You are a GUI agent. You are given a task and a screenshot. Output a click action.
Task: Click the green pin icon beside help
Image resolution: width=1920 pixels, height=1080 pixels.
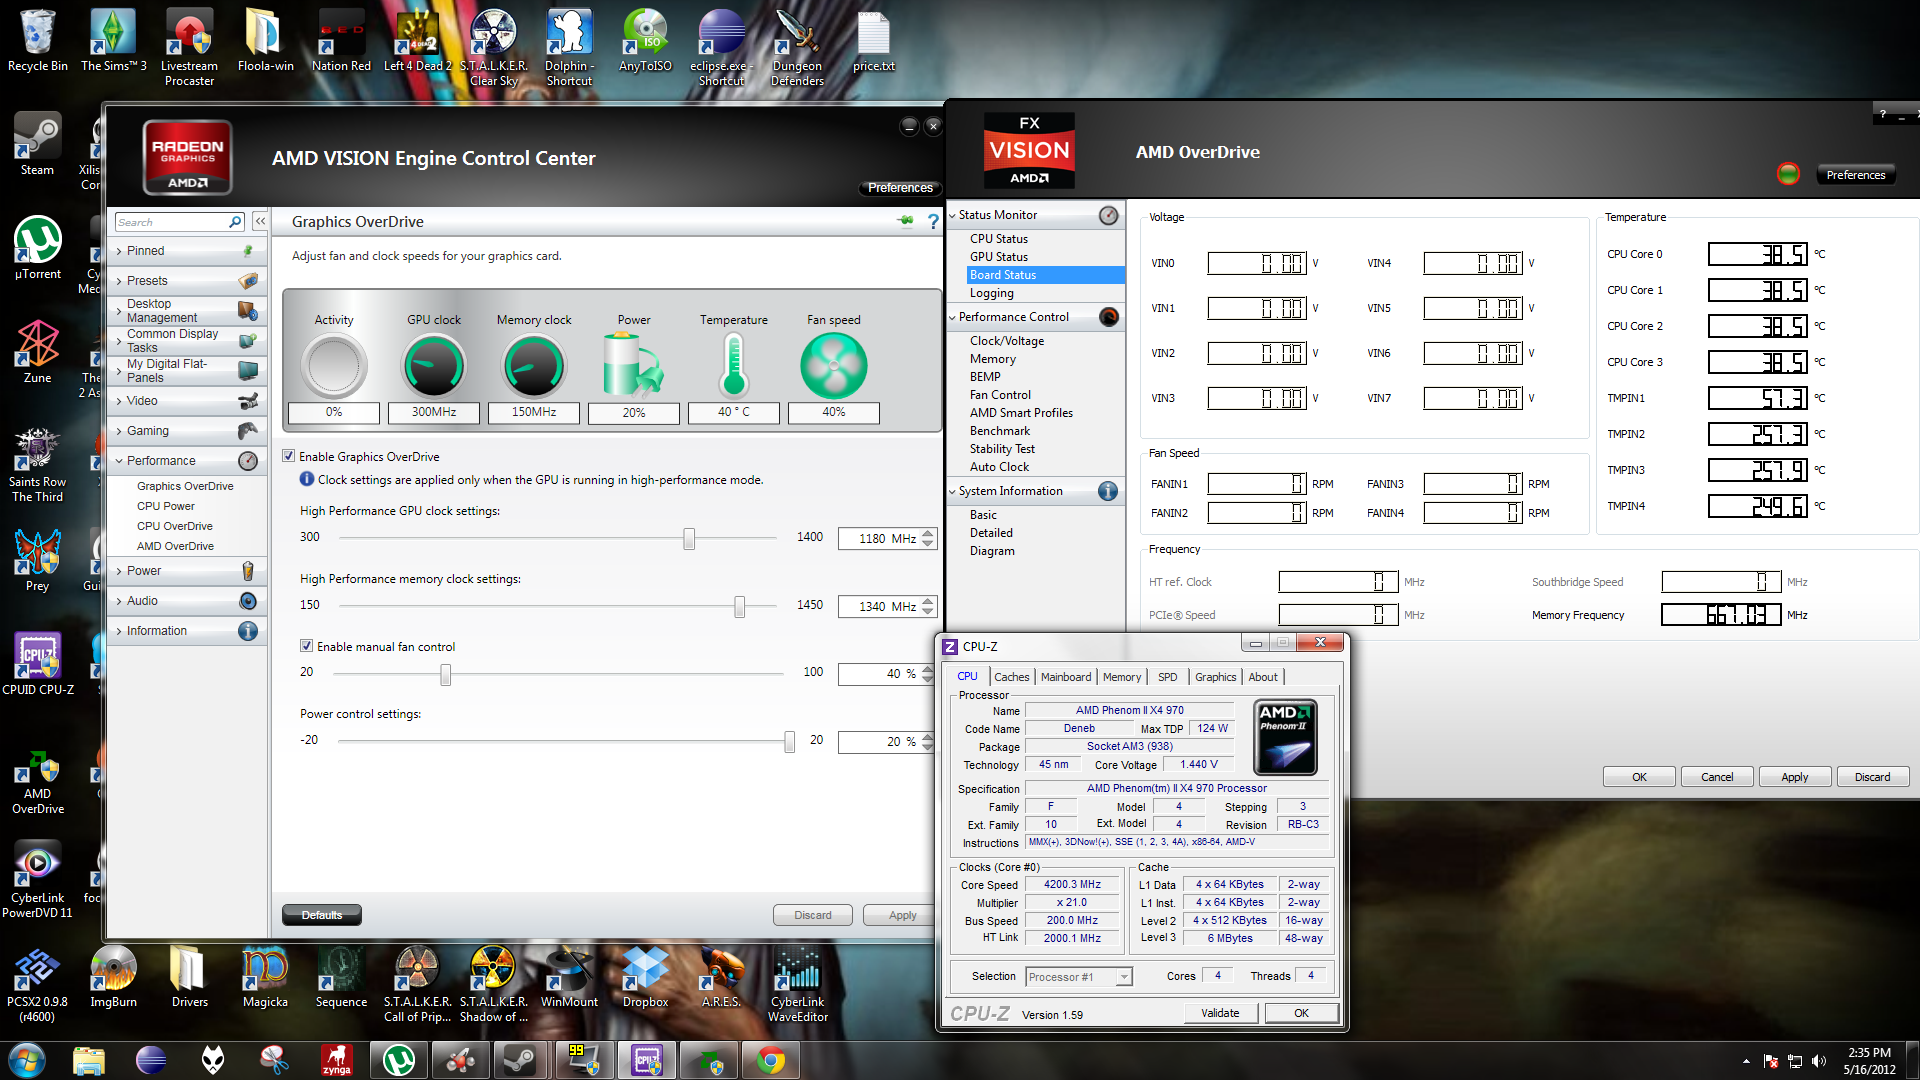[x=905, y=220]
